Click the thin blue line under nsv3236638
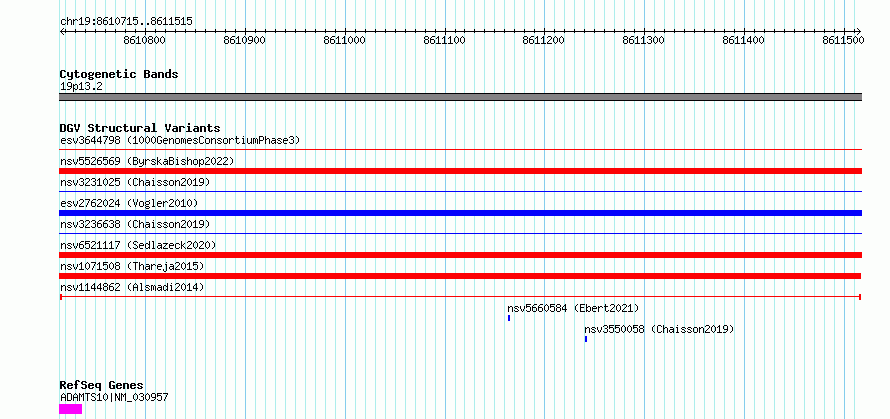The height and width of the screenshot is (419, 890). pyautogui.click(x=460, y=233)
